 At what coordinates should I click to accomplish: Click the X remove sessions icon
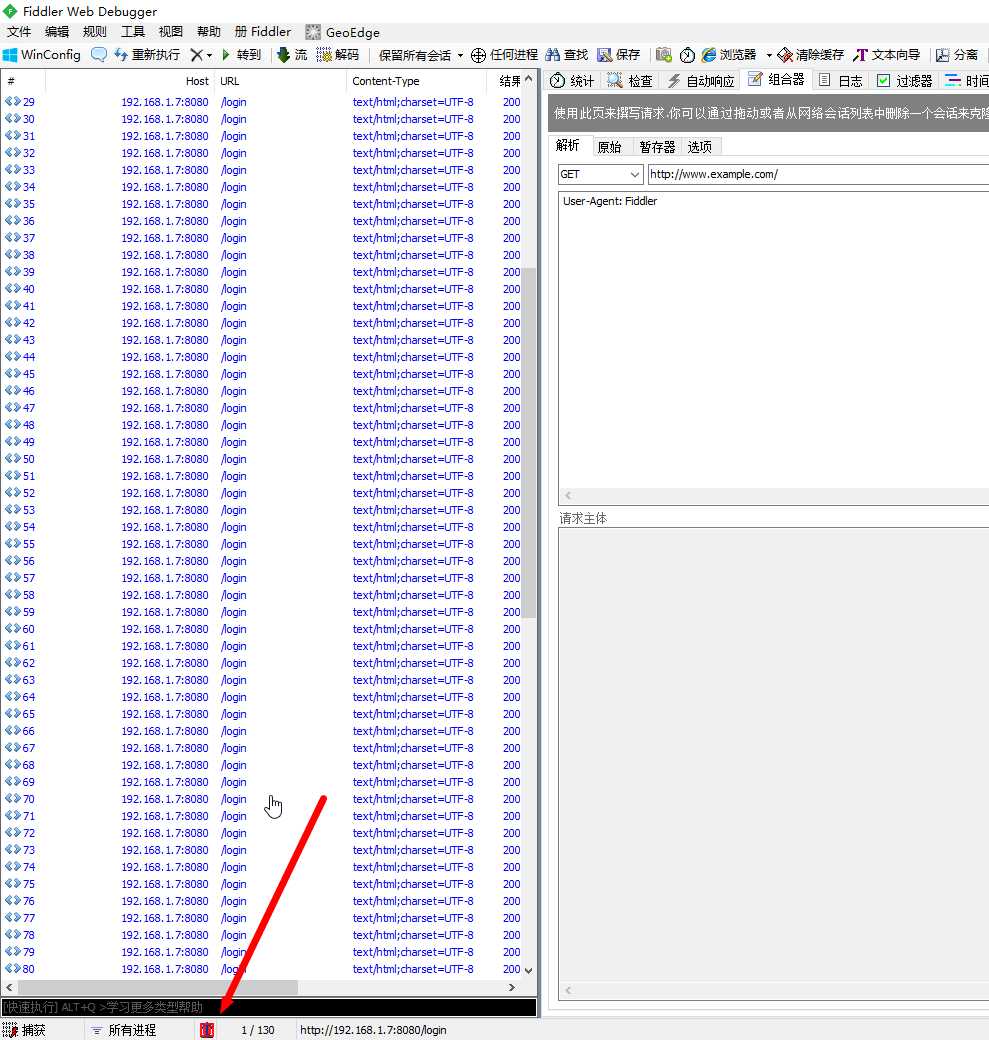coord(196,54)
